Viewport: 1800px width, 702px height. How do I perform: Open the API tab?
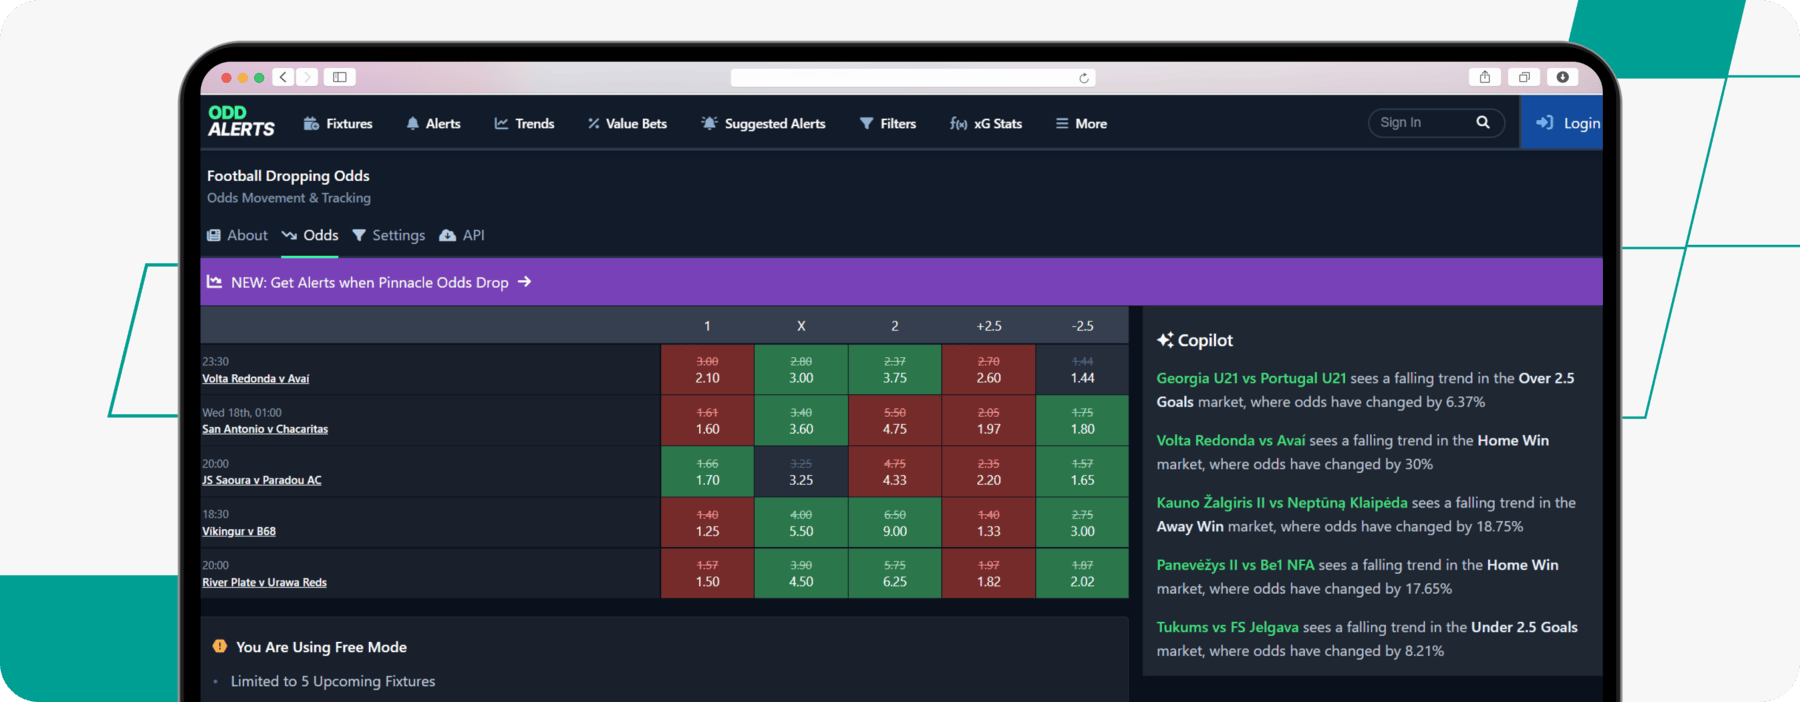click(462, 236)
